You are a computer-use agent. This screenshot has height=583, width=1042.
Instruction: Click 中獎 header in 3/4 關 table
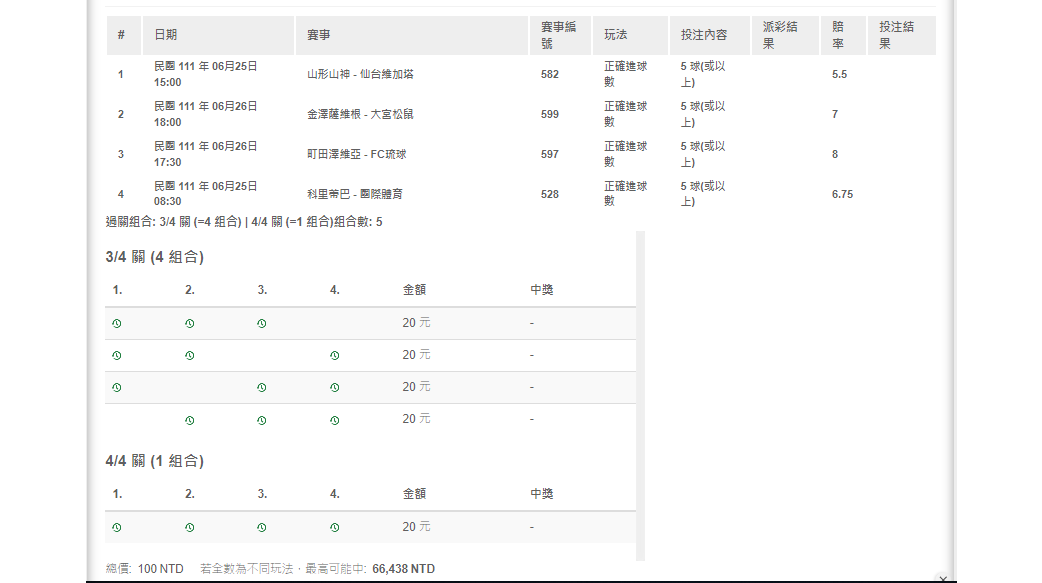(542, 290)
